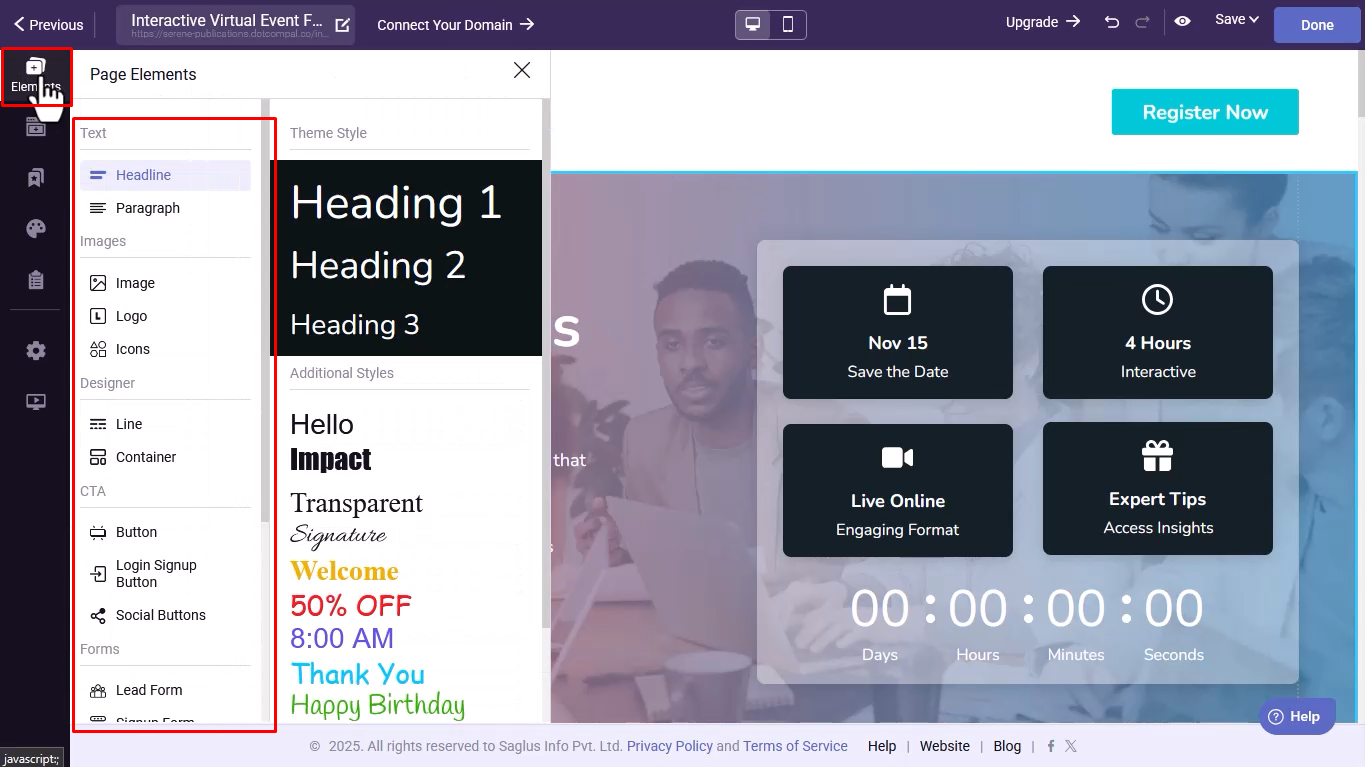Choose the Signature text style

pos(338,535)
